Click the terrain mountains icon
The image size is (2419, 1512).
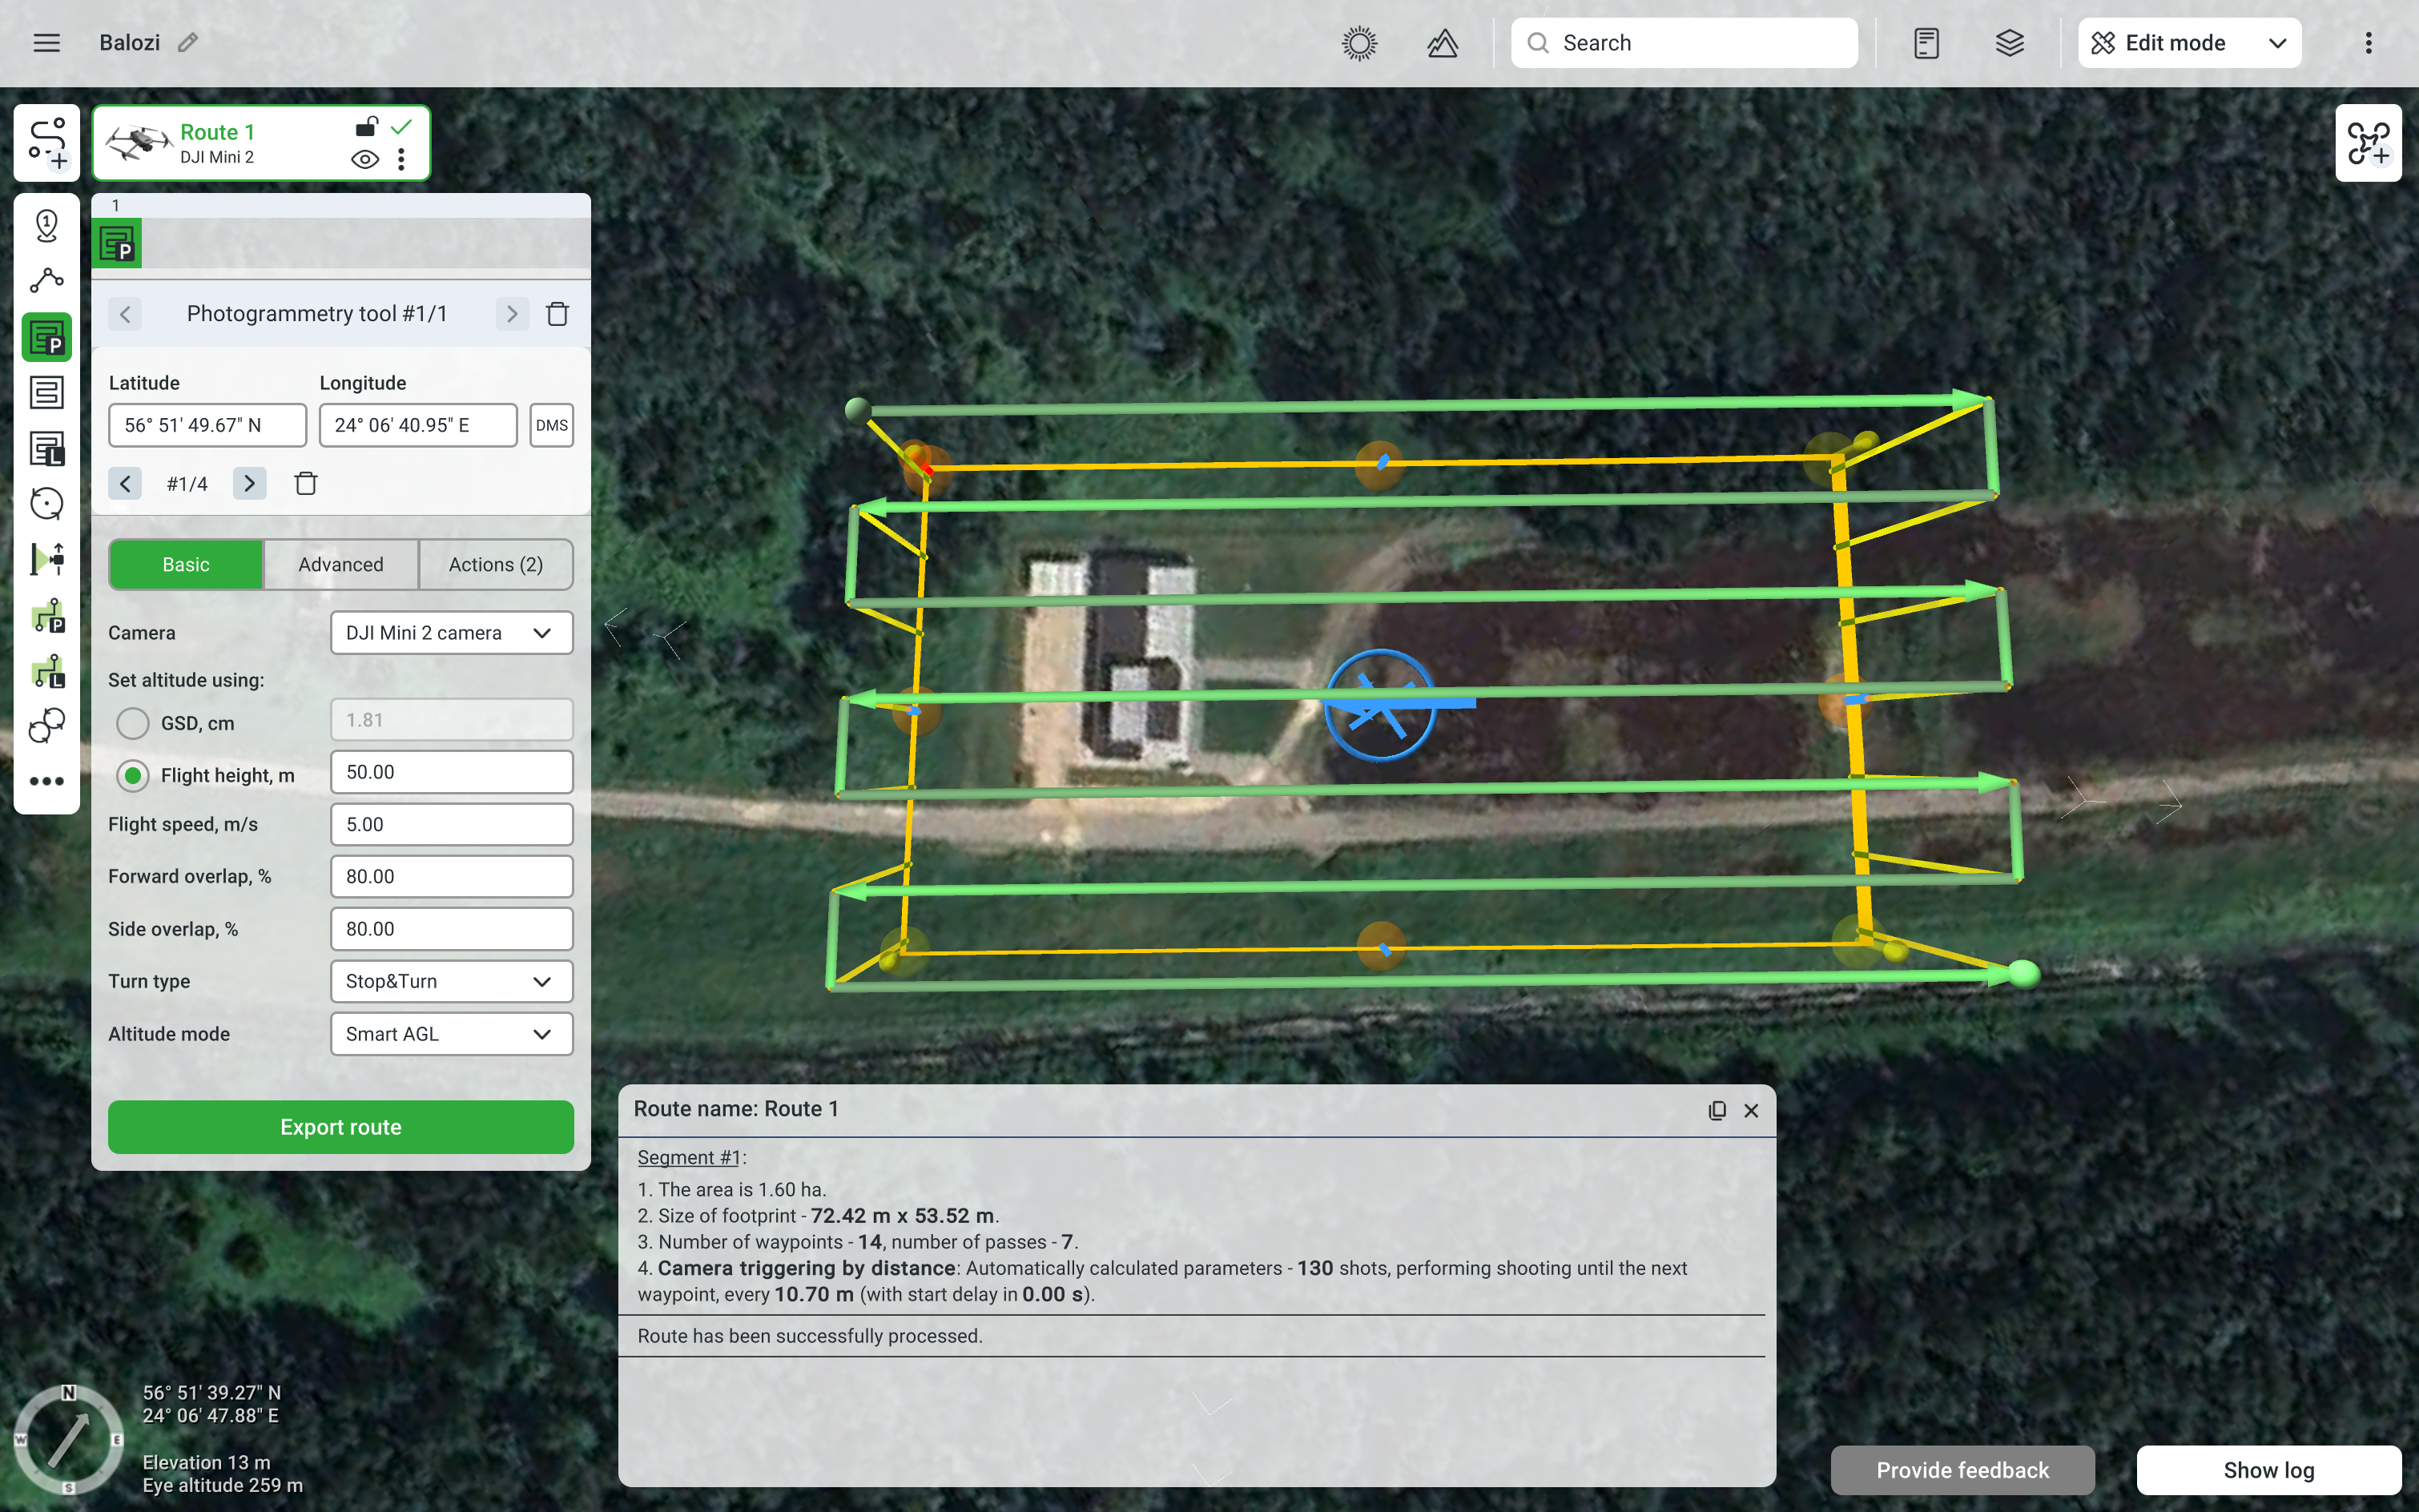(x=1442, y=43)
